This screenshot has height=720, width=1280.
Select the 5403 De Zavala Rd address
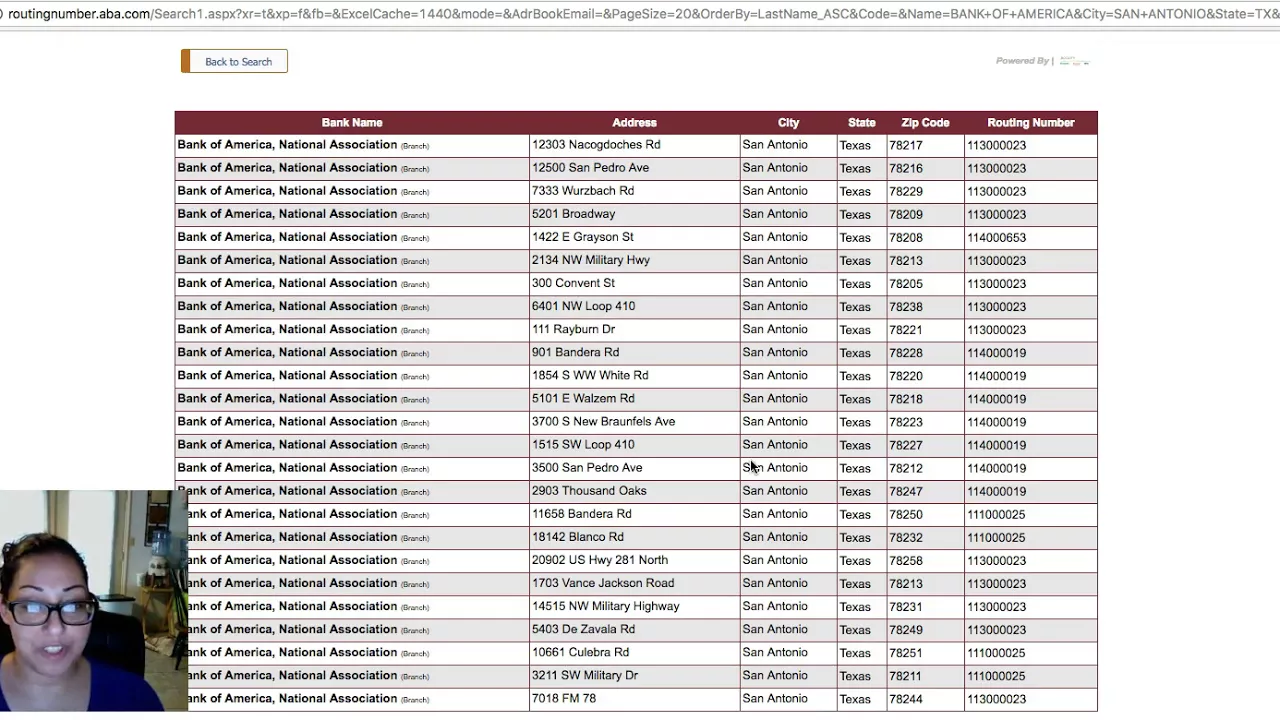583,629
